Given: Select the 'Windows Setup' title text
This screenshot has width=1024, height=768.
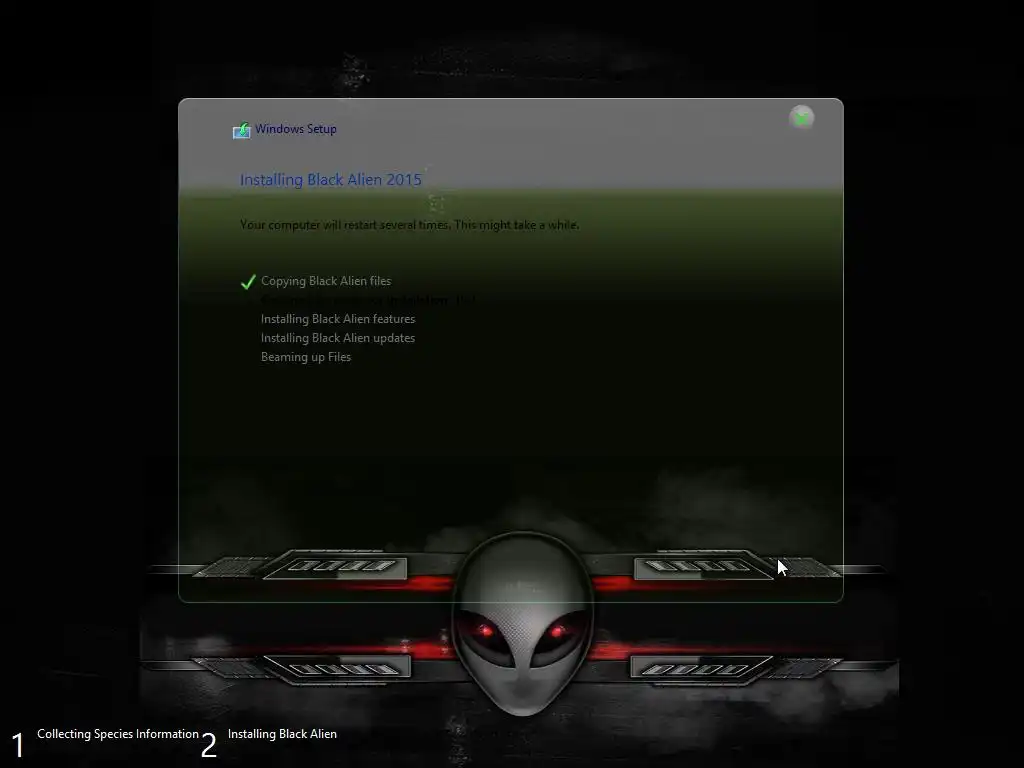Looking at the screenshot, I should [x=296, y=129].
